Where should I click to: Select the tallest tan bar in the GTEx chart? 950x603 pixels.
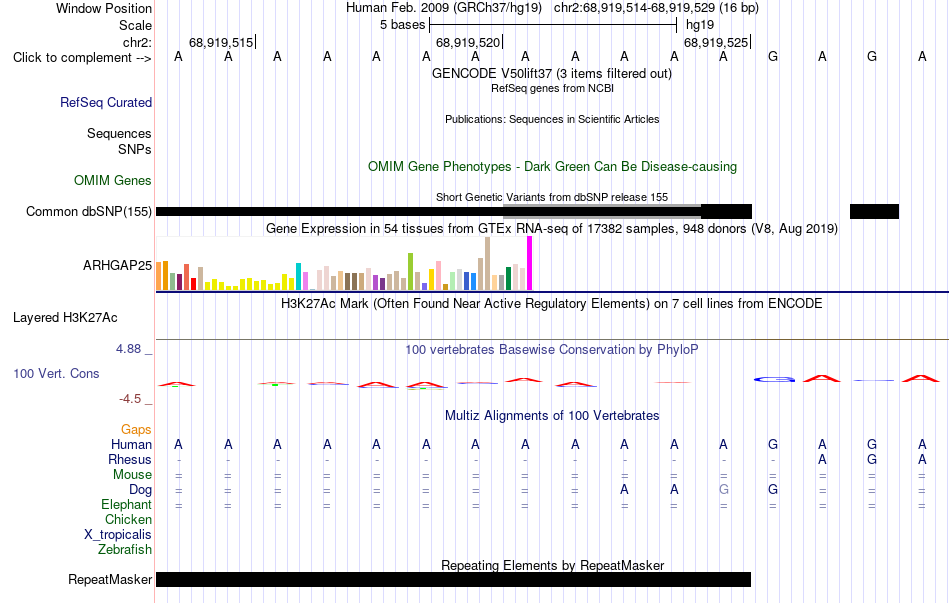point(487,264)
